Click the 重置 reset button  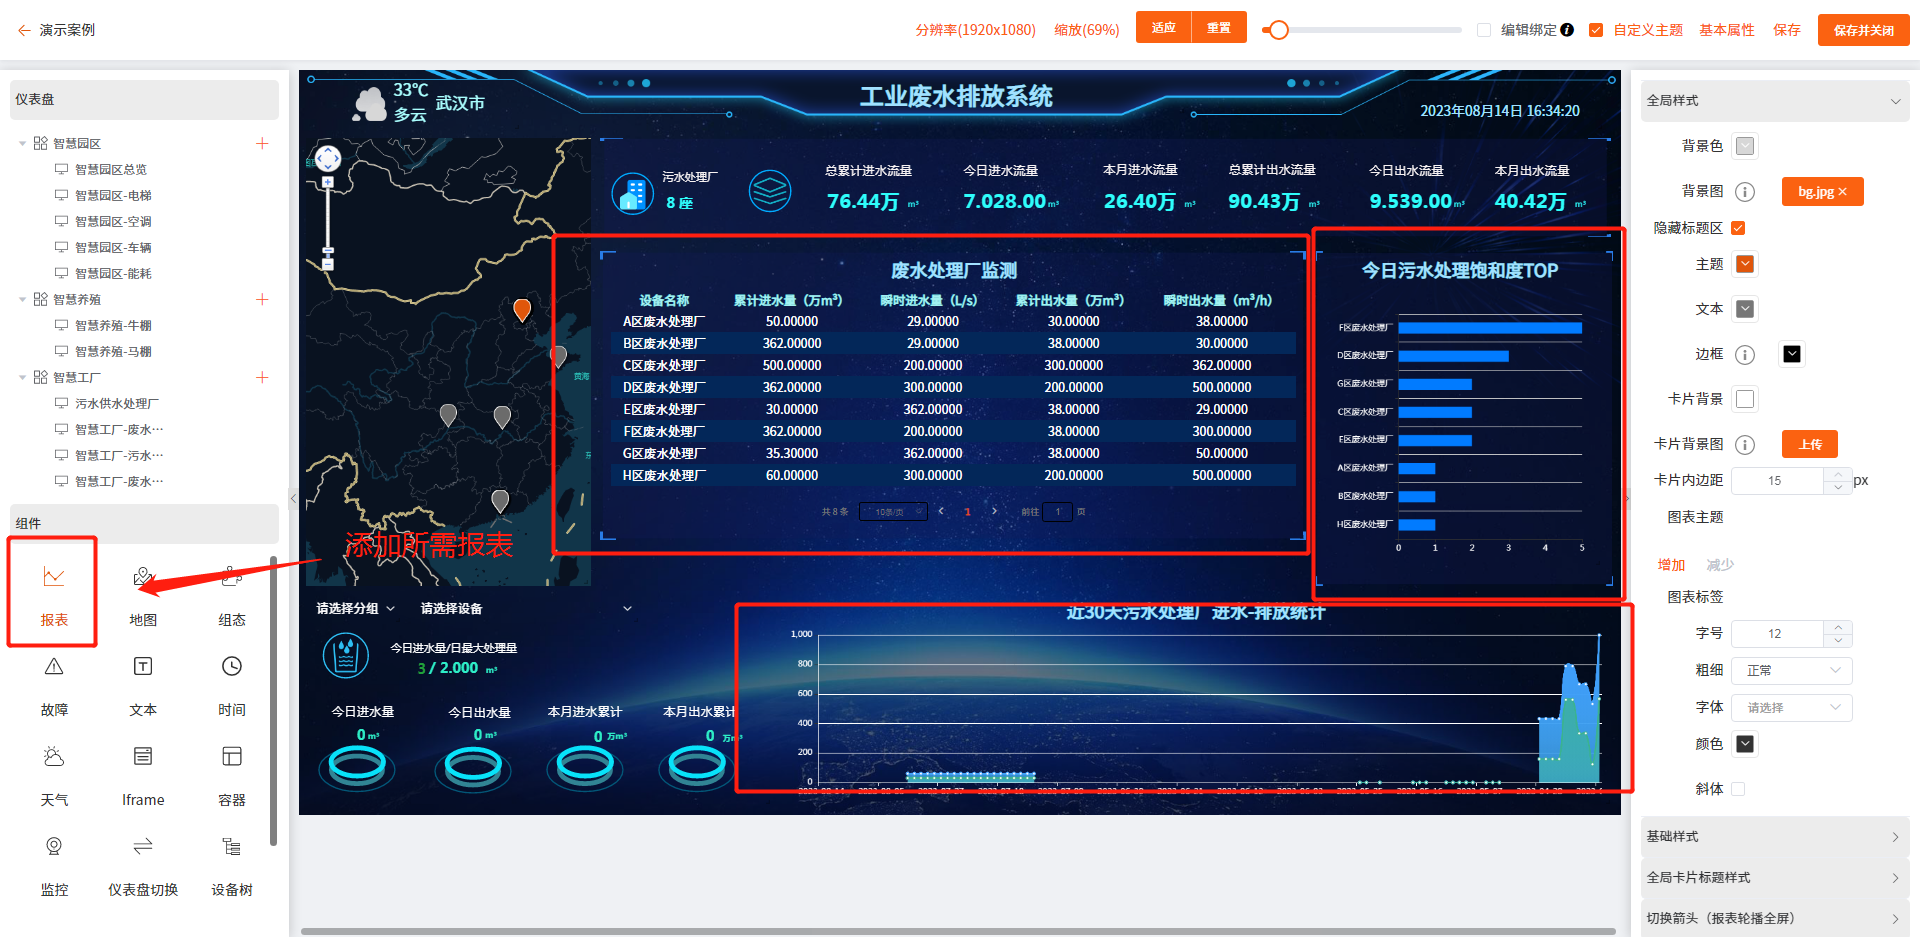(x=1219, y=27)
